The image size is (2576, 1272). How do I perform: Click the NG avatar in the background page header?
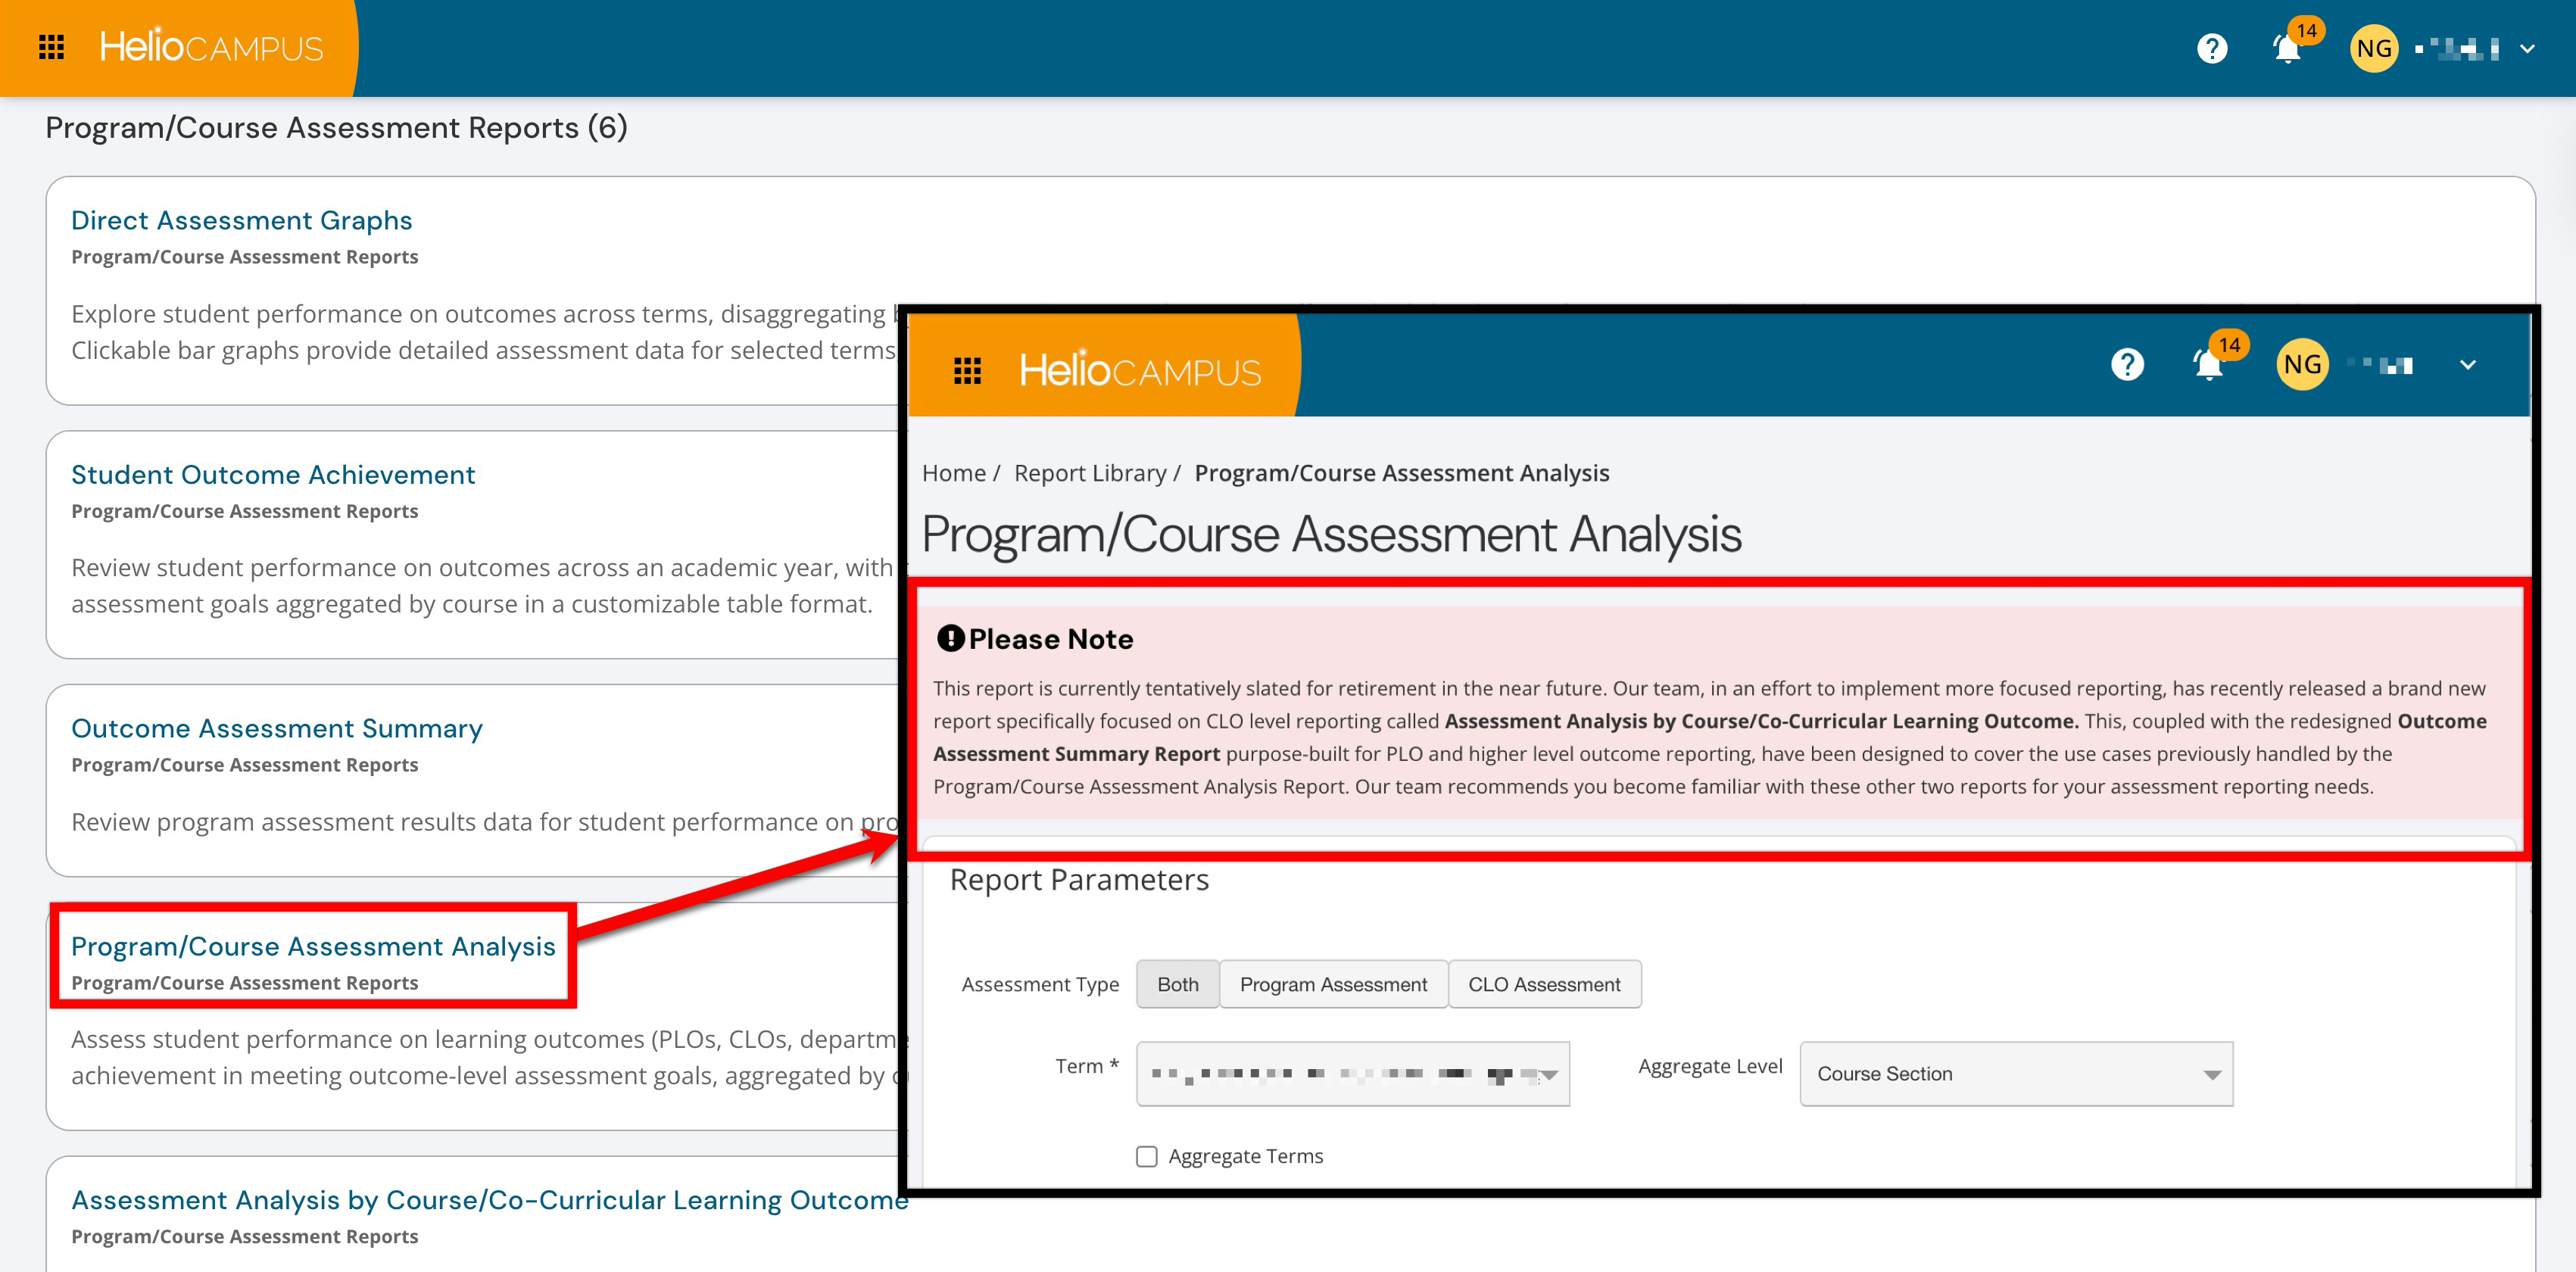(2374, 48)
